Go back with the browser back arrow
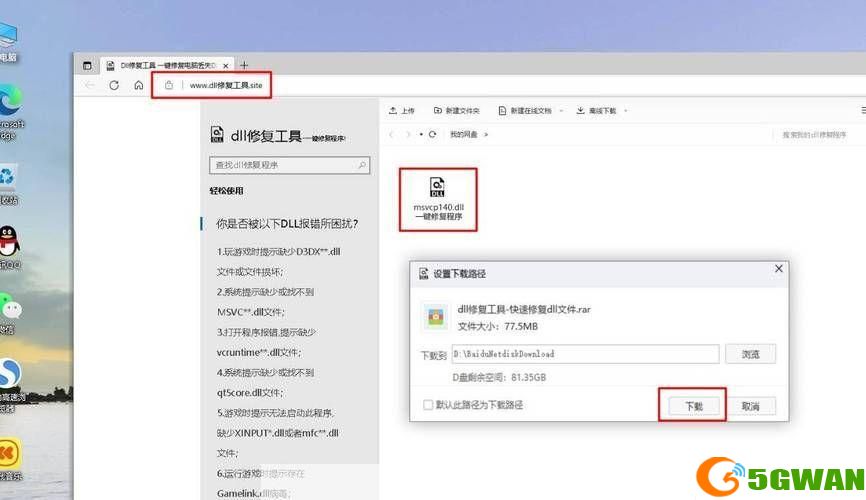Image resolution: width=866 pixels, height=500 pixels. coord(90,85)
